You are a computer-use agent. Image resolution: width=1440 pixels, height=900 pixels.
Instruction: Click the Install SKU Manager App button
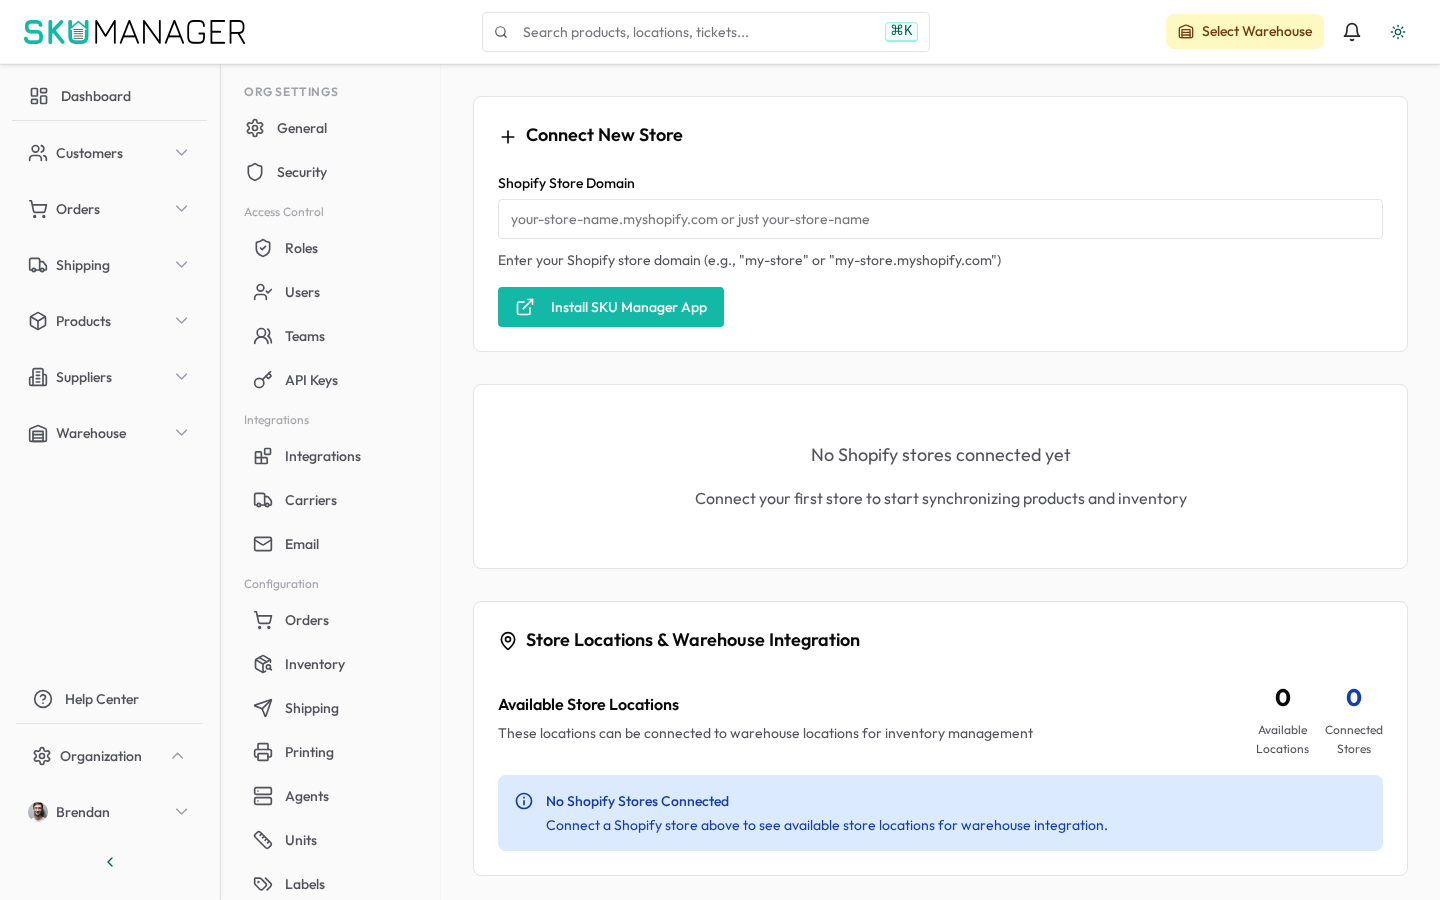(611, 307)
